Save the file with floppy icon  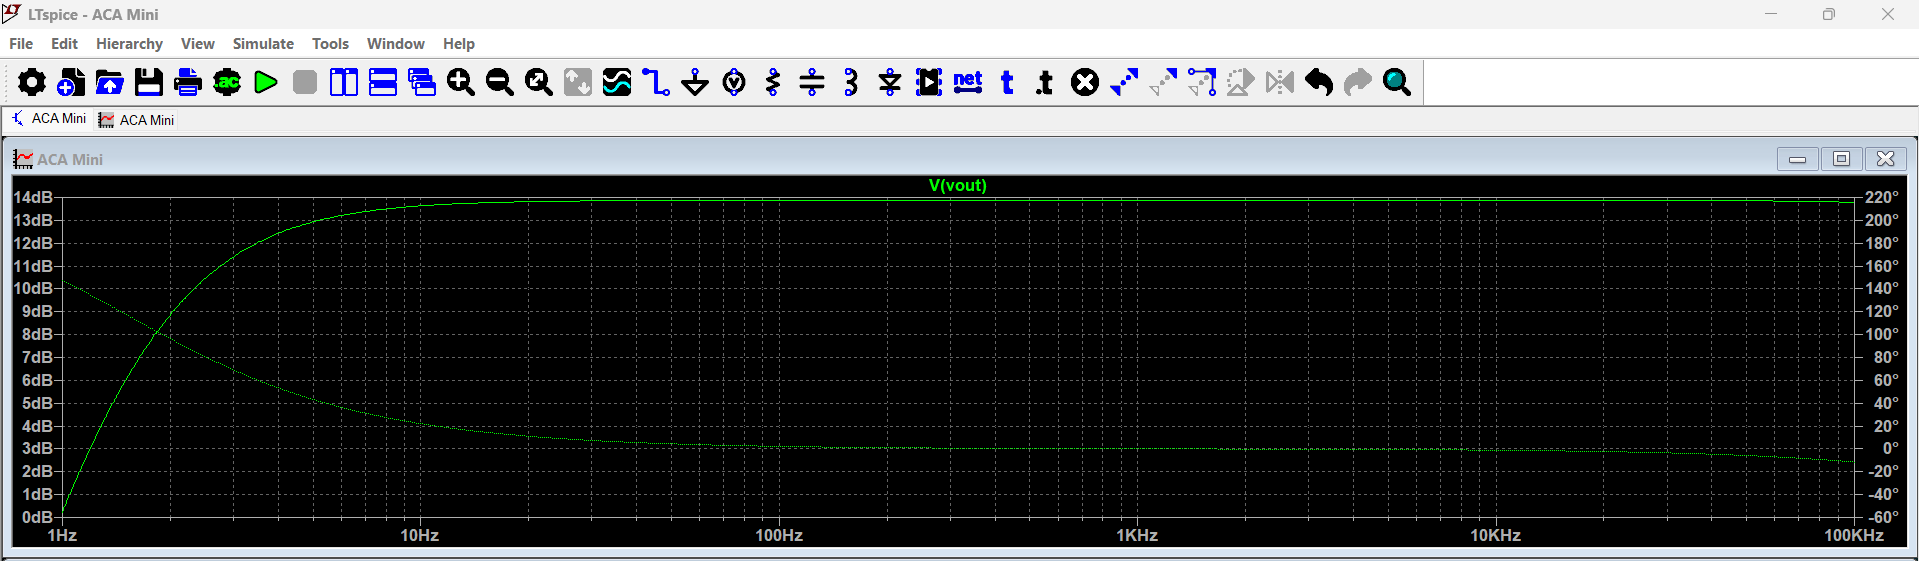148,82
